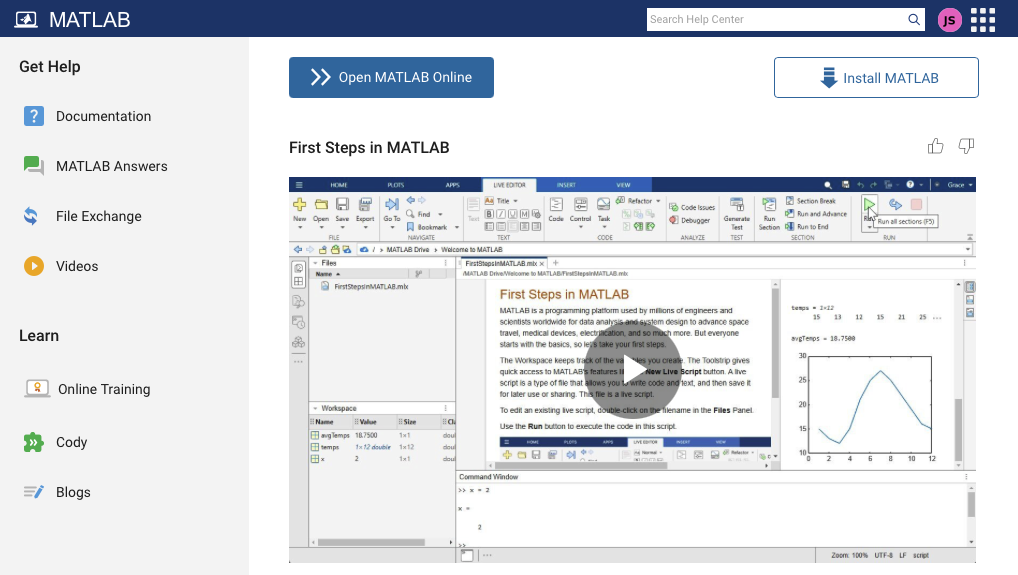
Task: Click the Documentation question mark icon
Action: pos(34,116)
